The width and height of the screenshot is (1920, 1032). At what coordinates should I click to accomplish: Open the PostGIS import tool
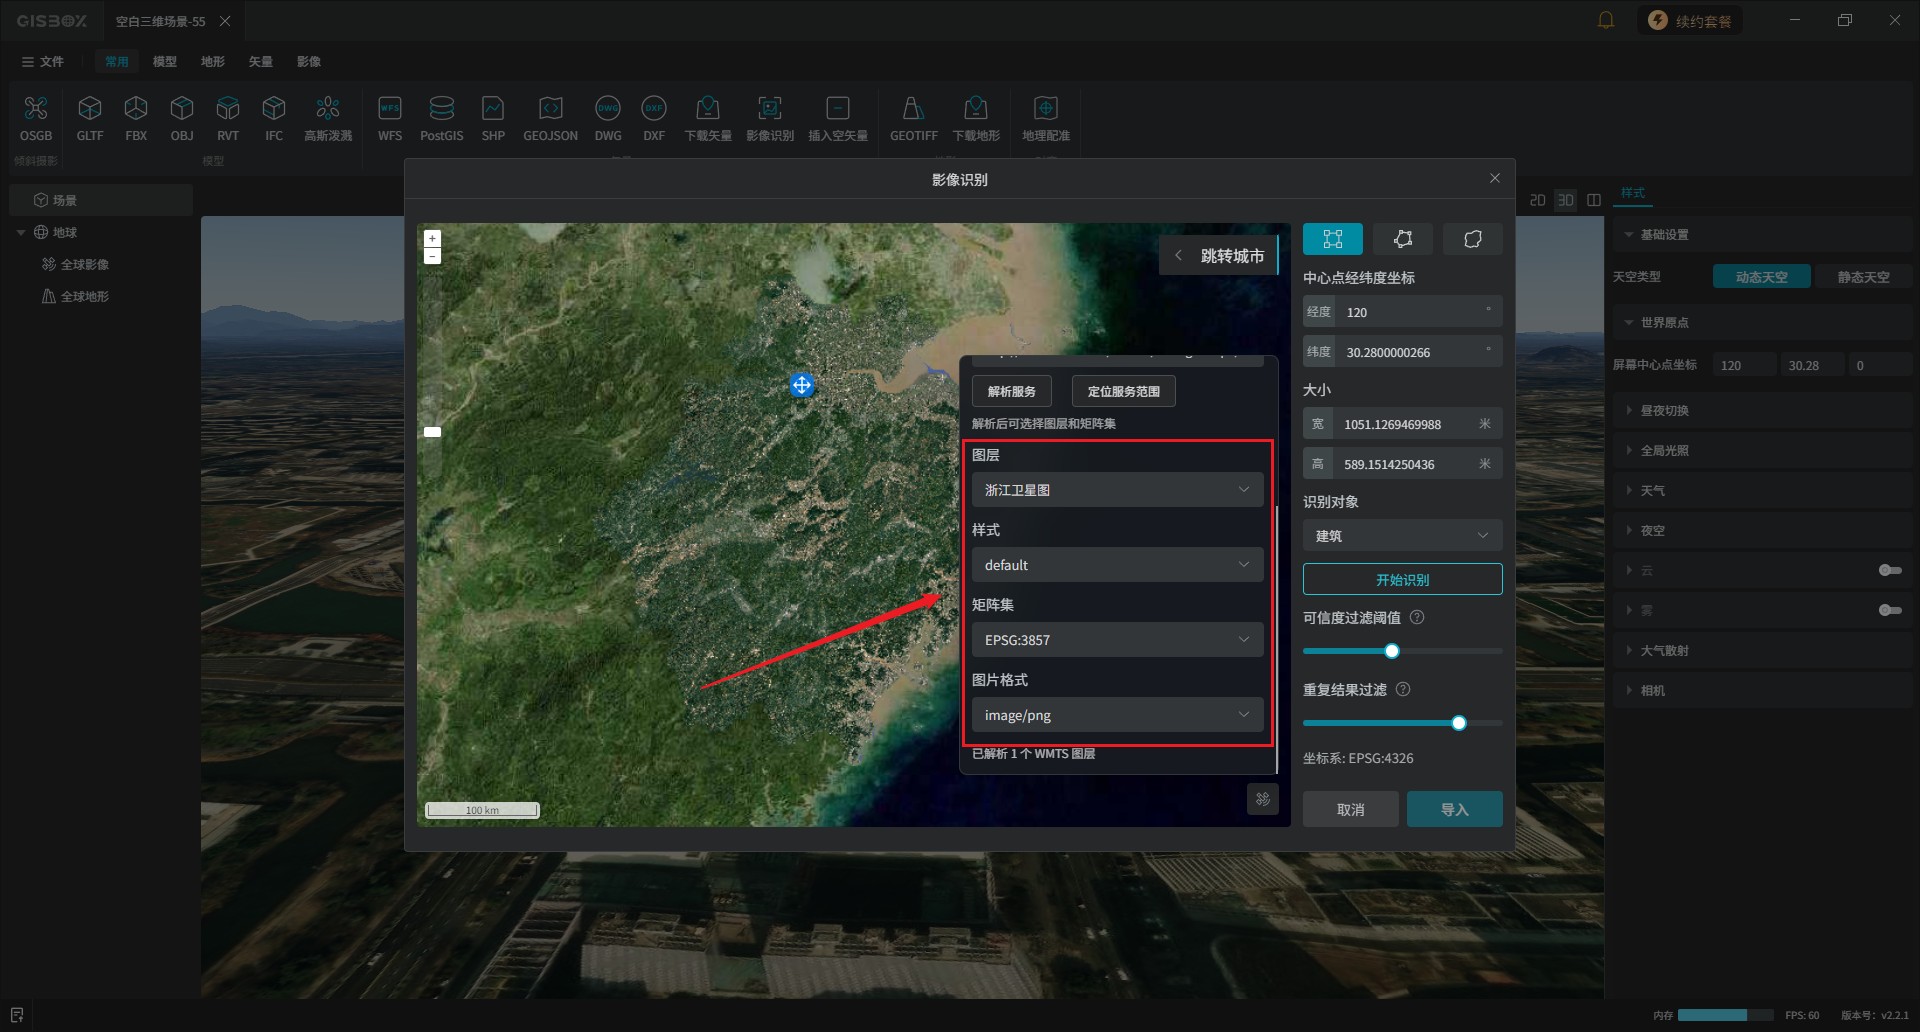point(441,119)
